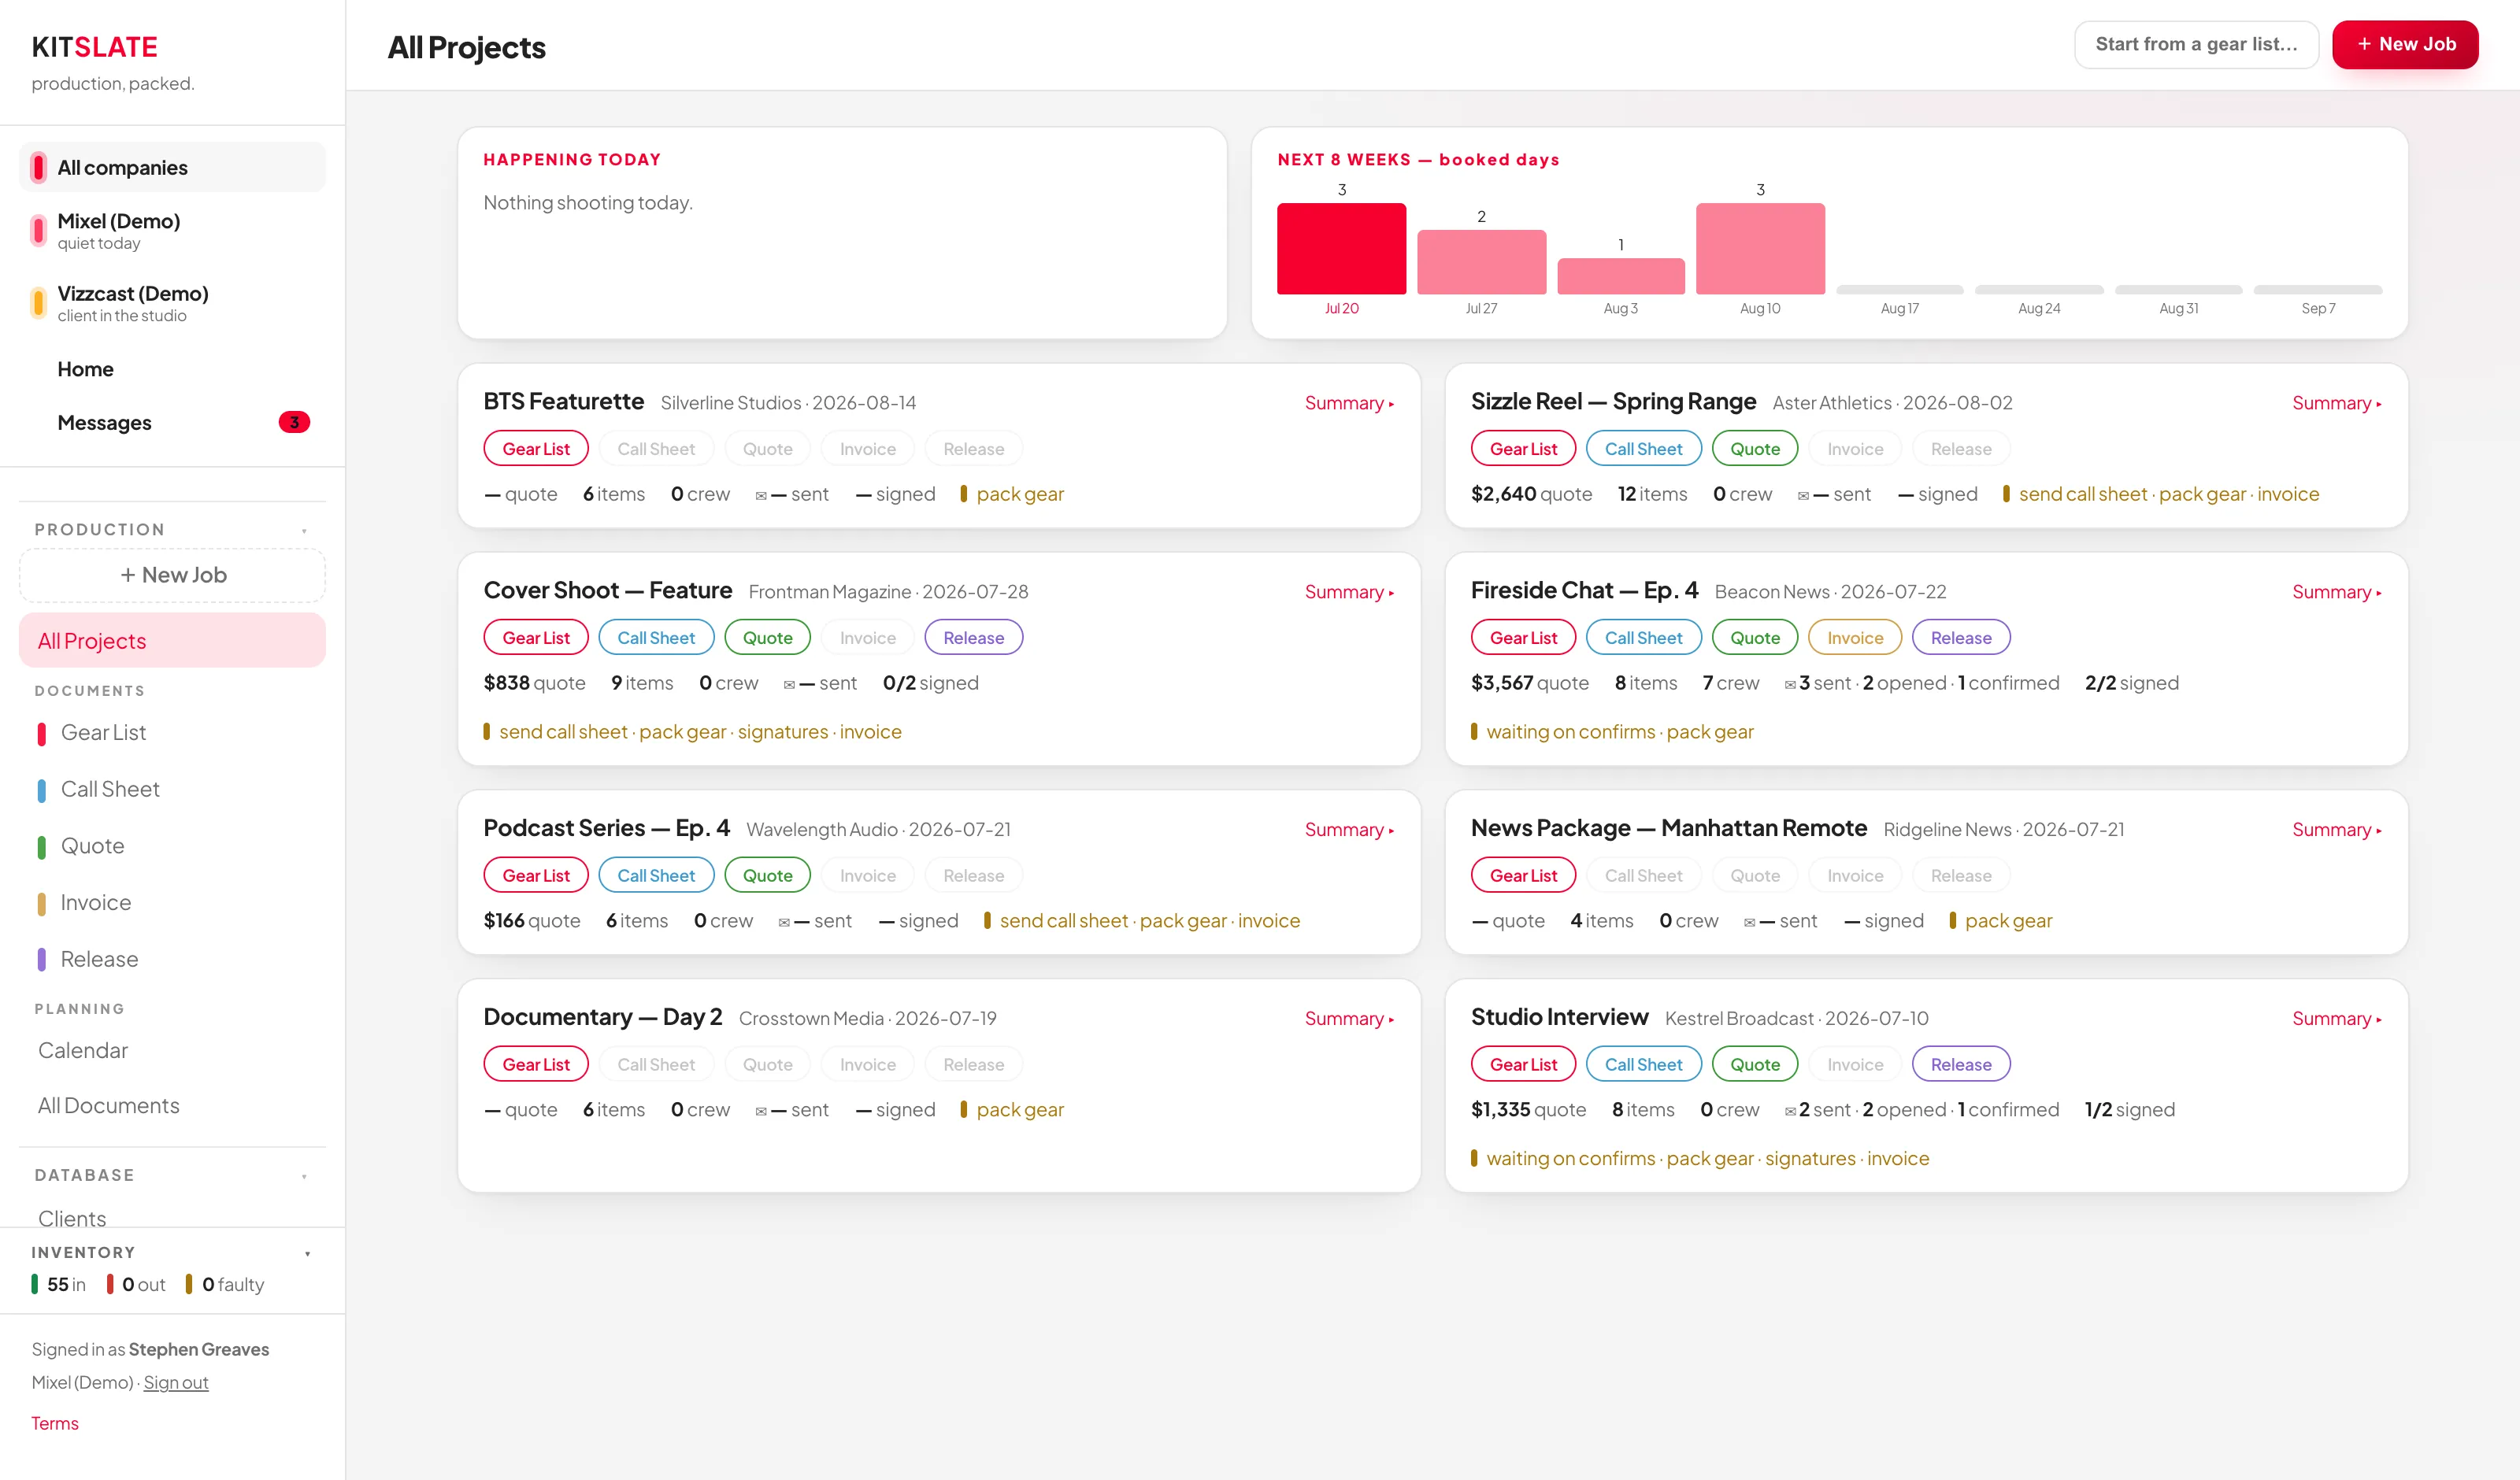
Task: Open Invoice for Fireside Chat — Ep. 4
Action: tap(1855, 638)
